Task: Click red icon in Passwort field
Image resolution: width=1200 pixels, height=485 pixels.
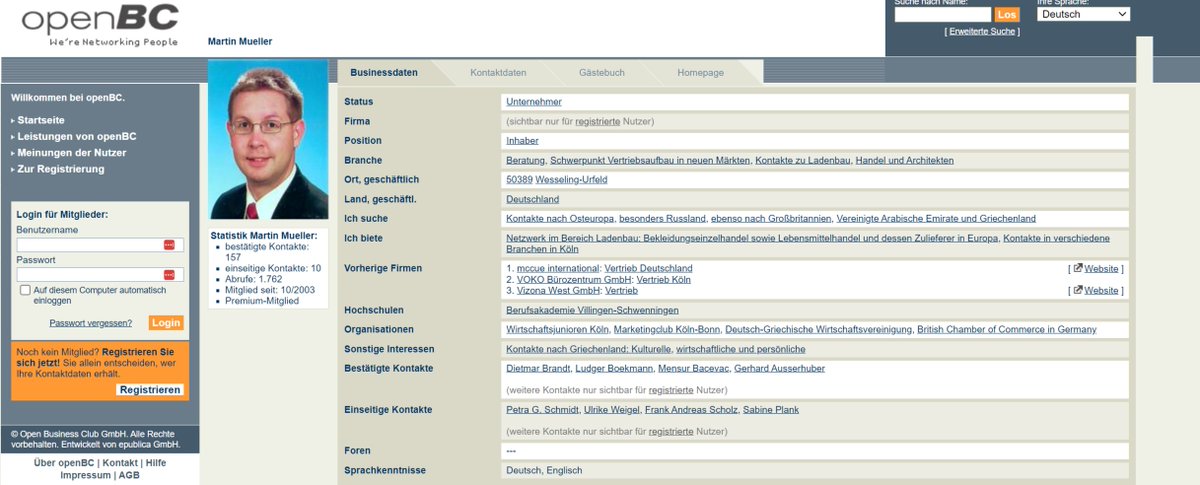Action: point(170,275)
